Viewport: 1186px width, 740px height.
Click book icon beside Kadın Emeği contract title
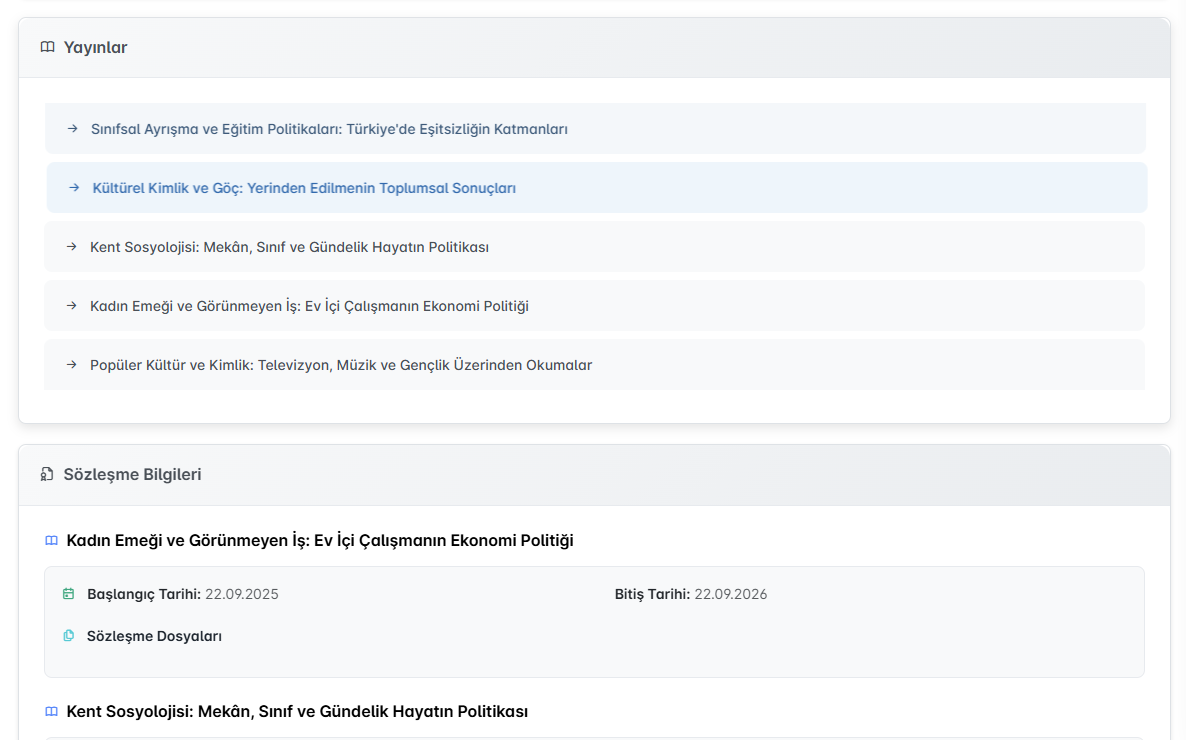tap(52, 541)
